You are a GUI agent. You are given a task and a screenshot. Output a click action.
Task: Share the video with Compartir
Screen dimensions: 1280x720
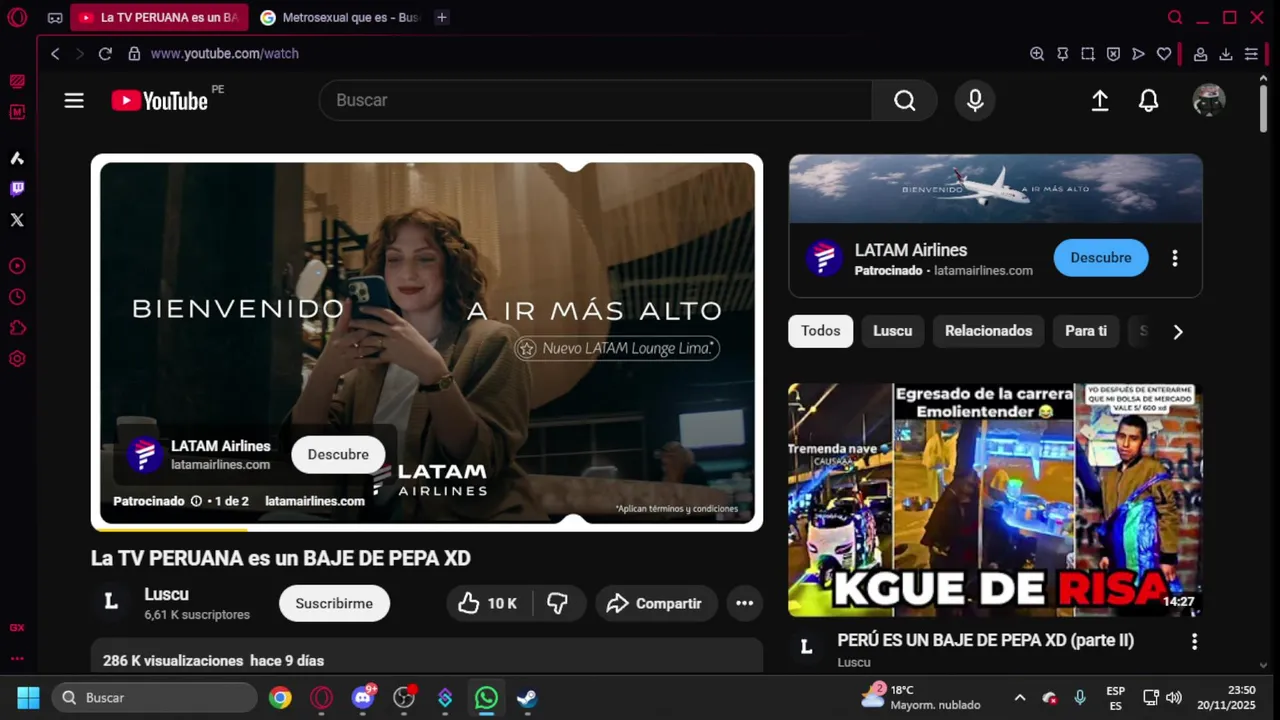click(655, 603)
